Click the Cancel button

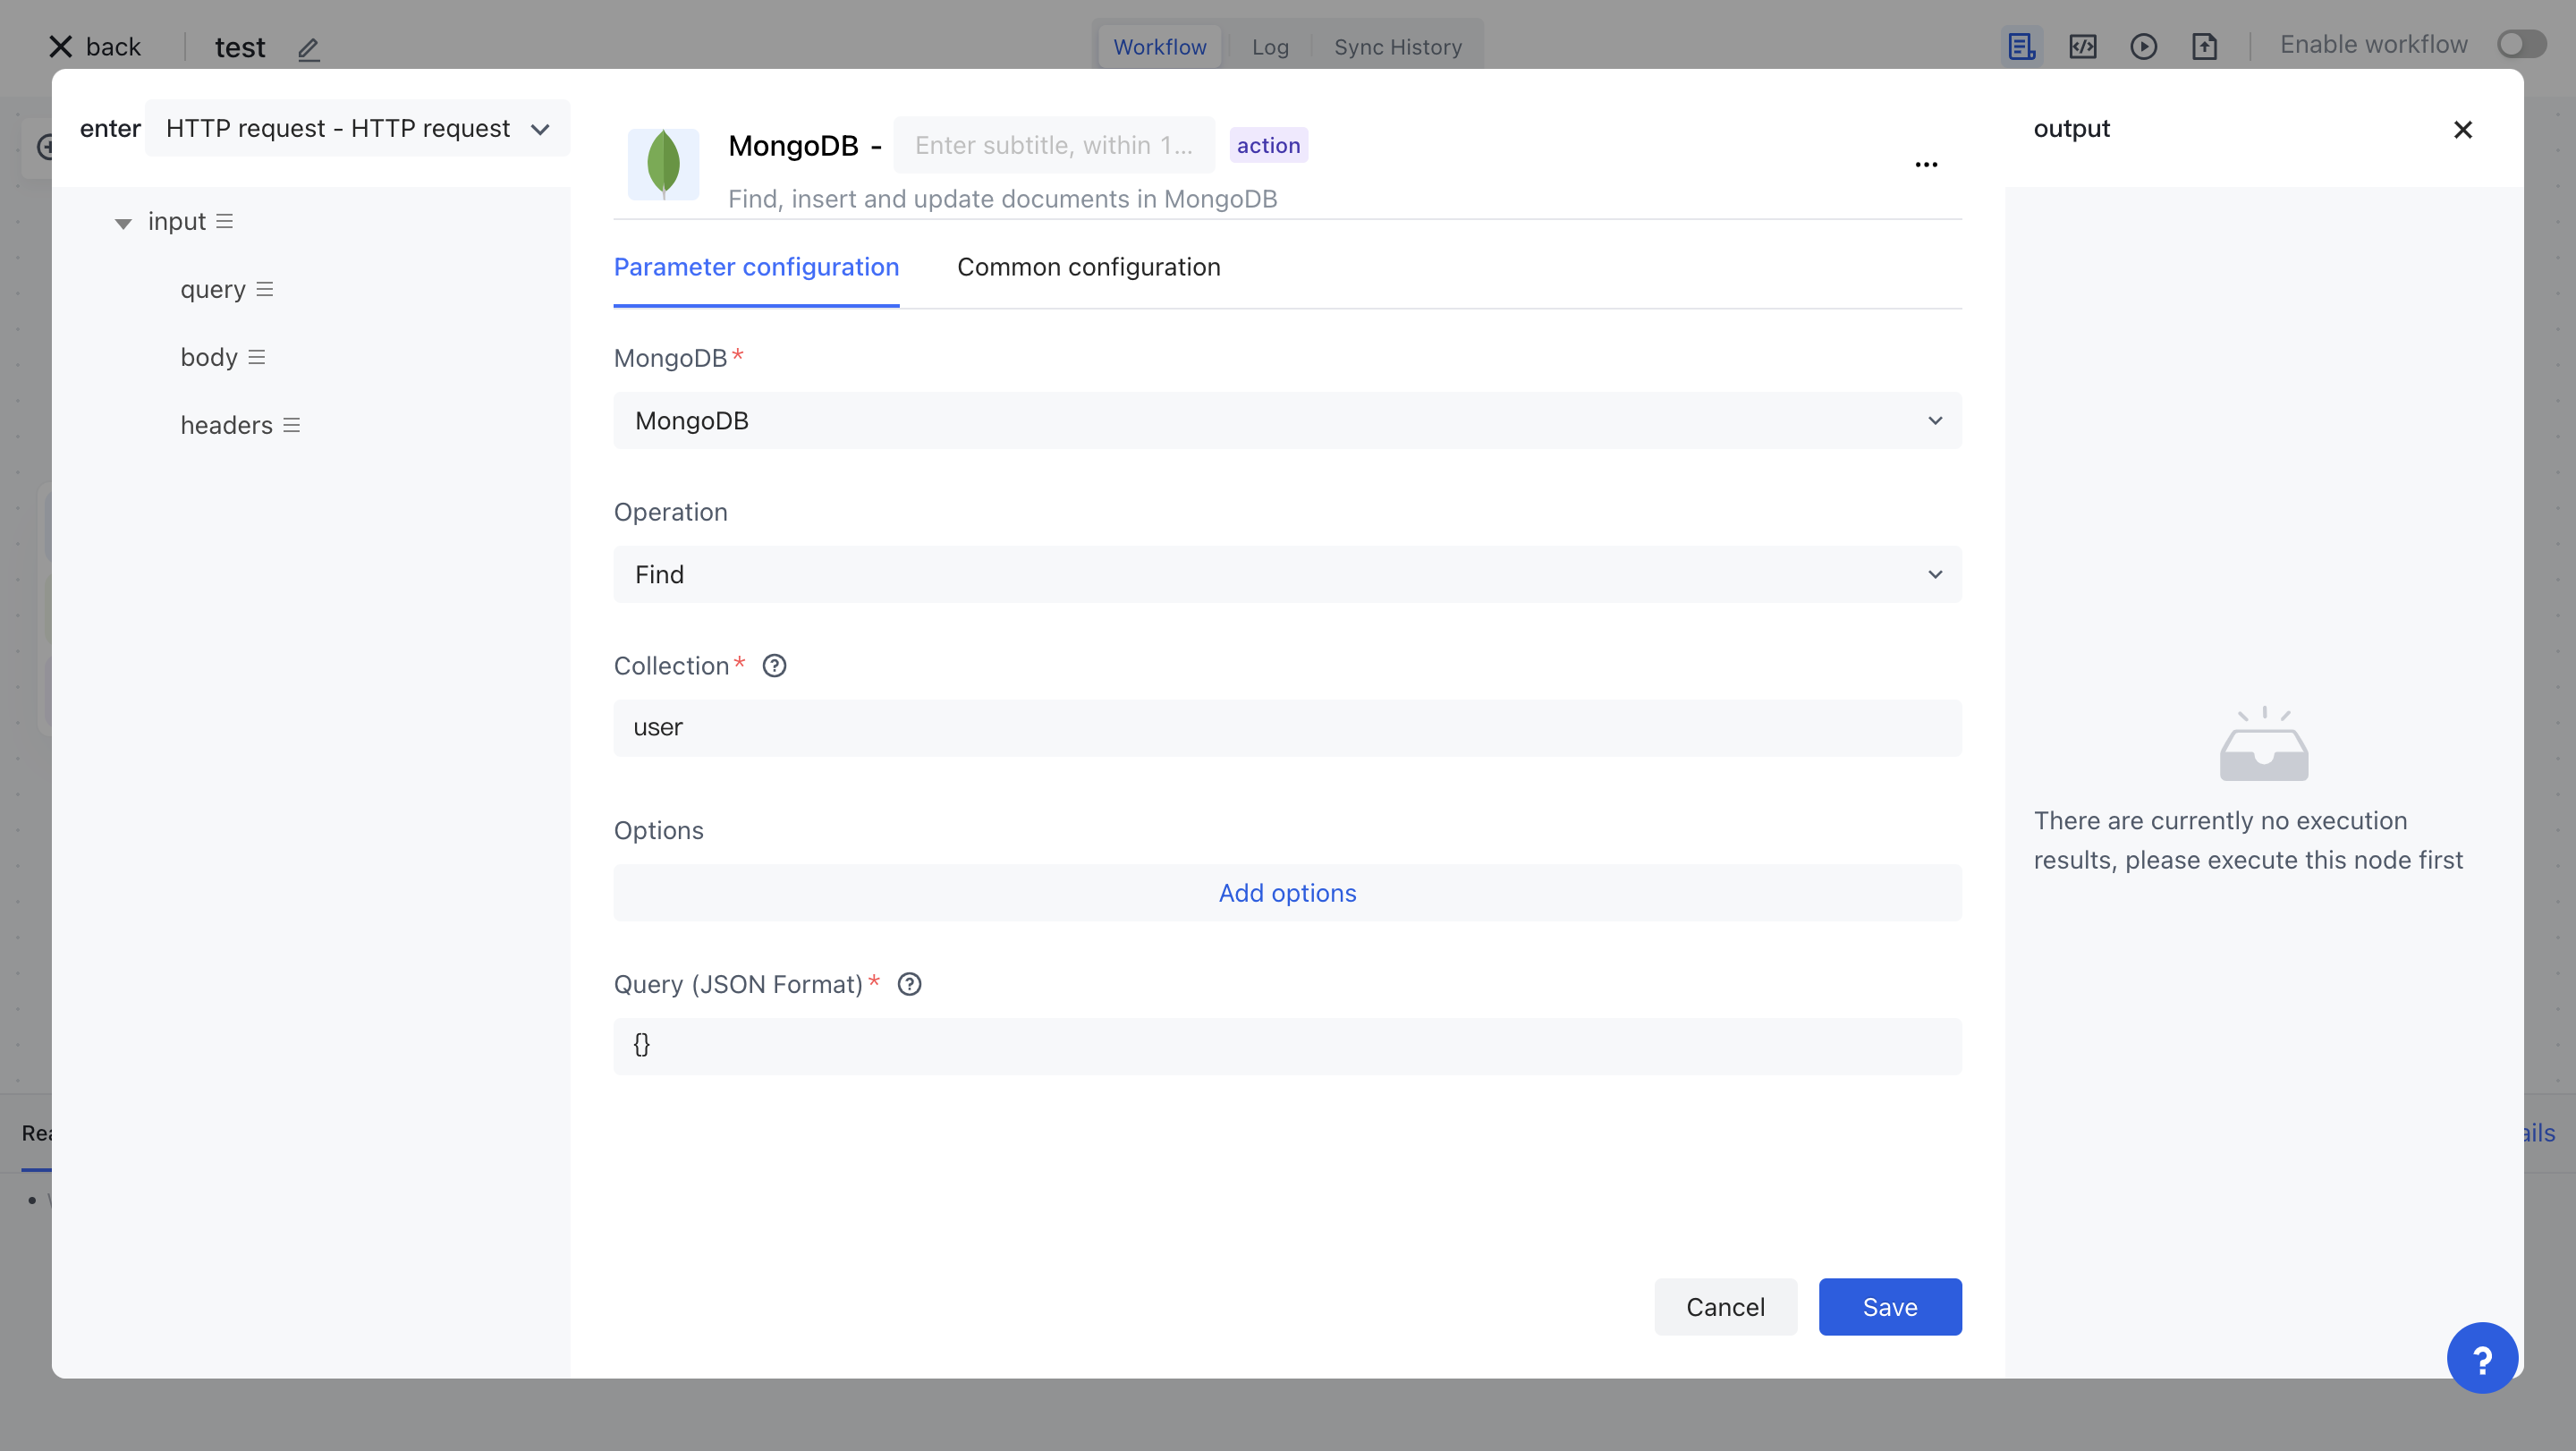1725,1307
